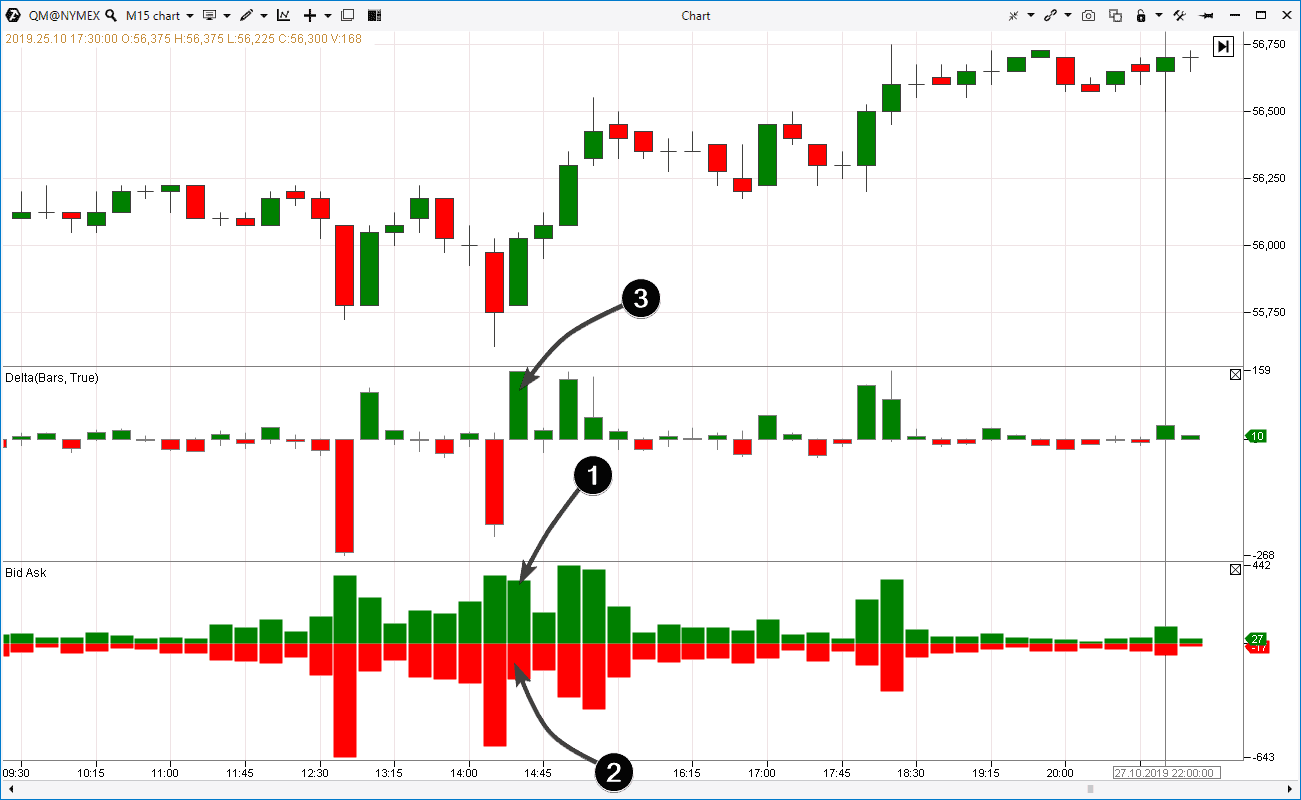This screenshot has height=800, width=1301.
Task: Expand the link chart dropdown arrow
Action: click(x=1068, y=16)
